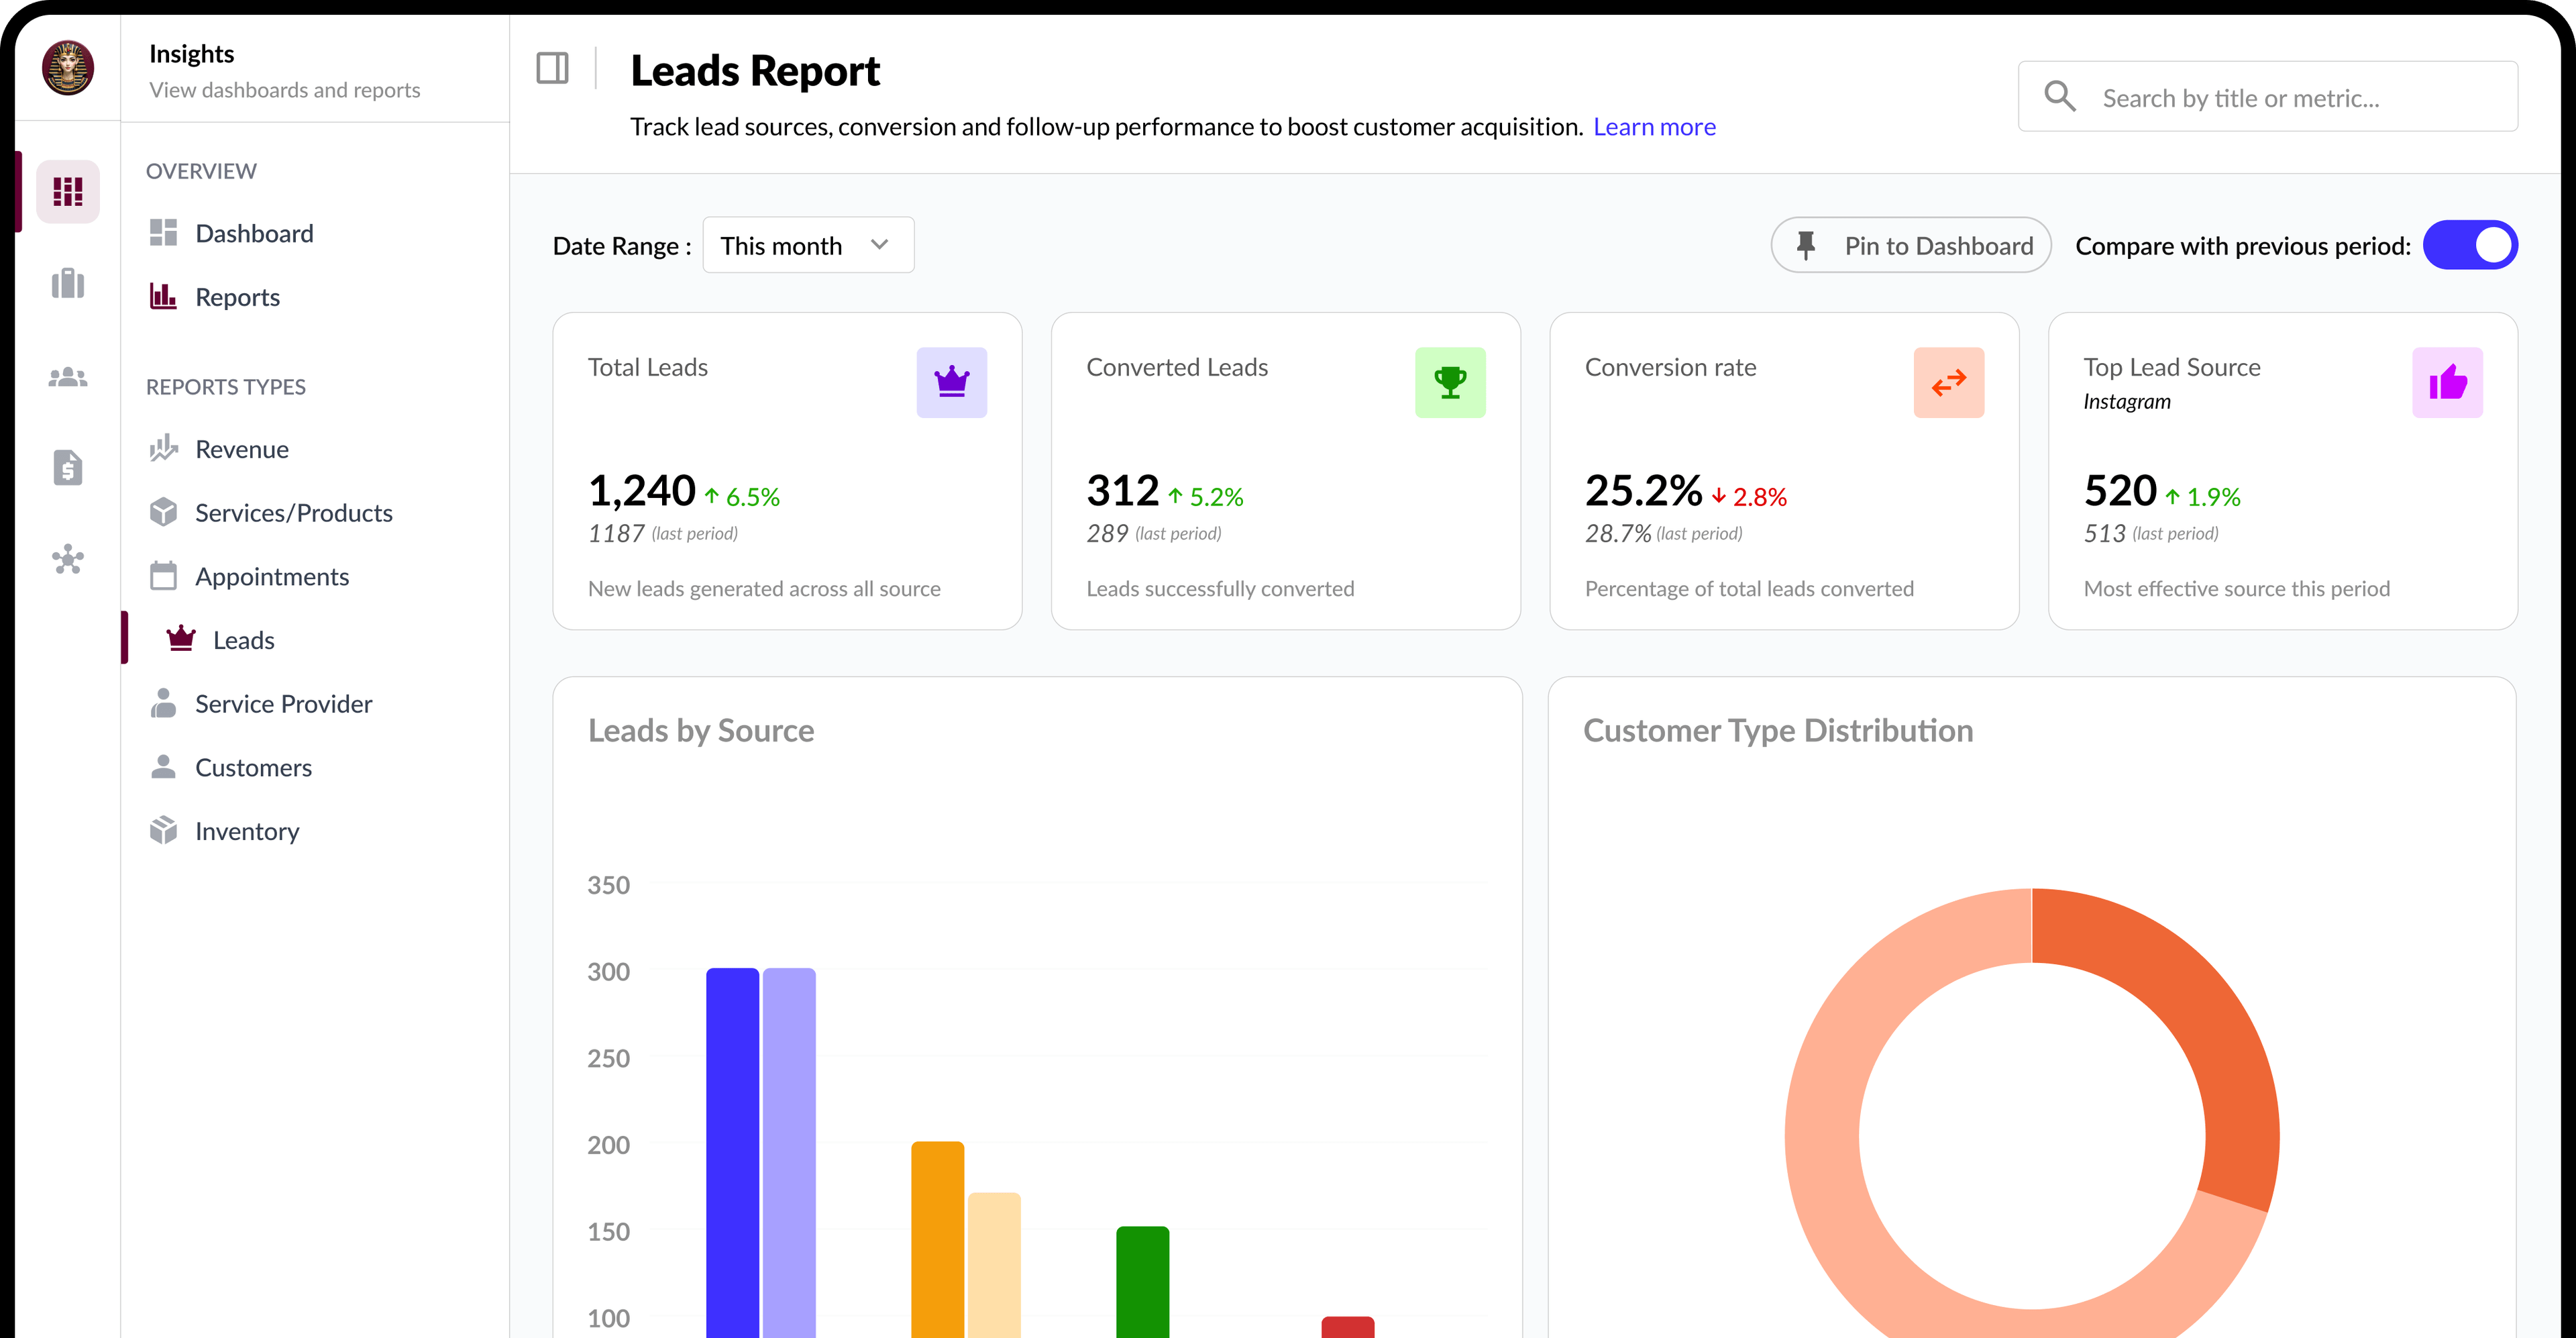Screen dimensions: 2576x1338
Task: Click the Customer Type Distribution title
Action: click(1778, 731)
